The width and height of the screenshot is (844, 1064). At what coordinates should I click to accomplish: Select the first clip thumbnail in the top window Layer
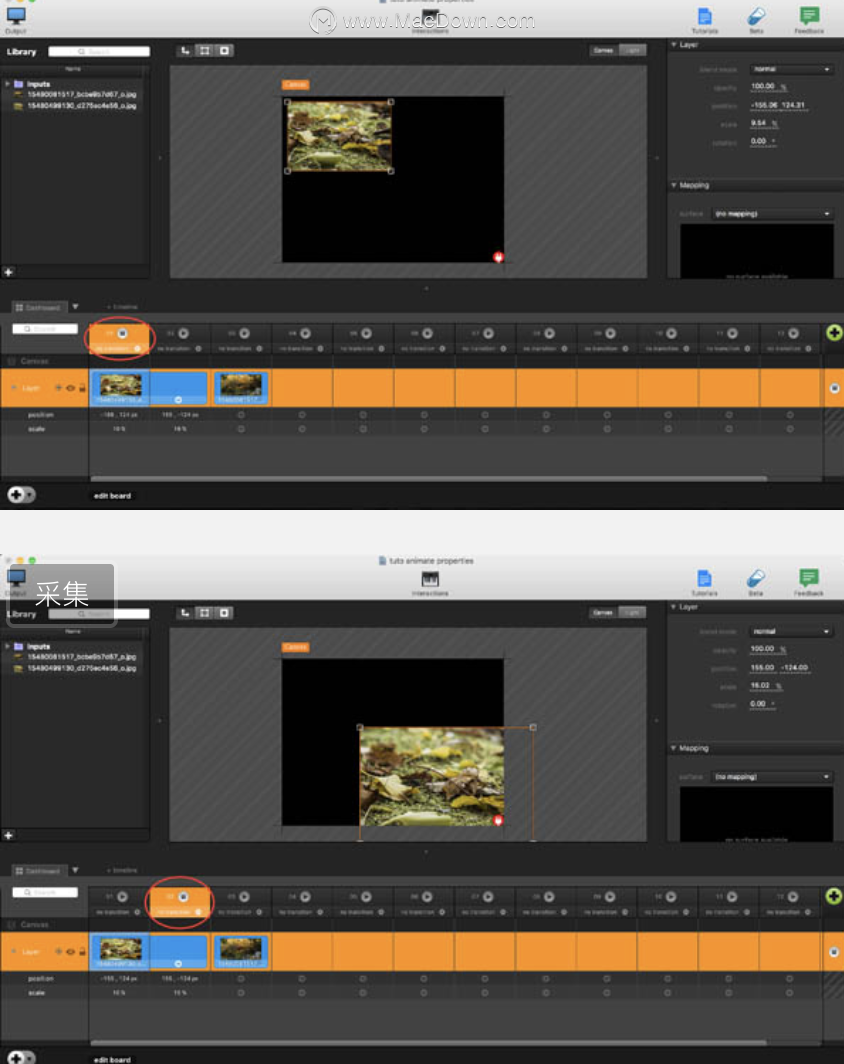pyautogui.click(x=121, y=387)
